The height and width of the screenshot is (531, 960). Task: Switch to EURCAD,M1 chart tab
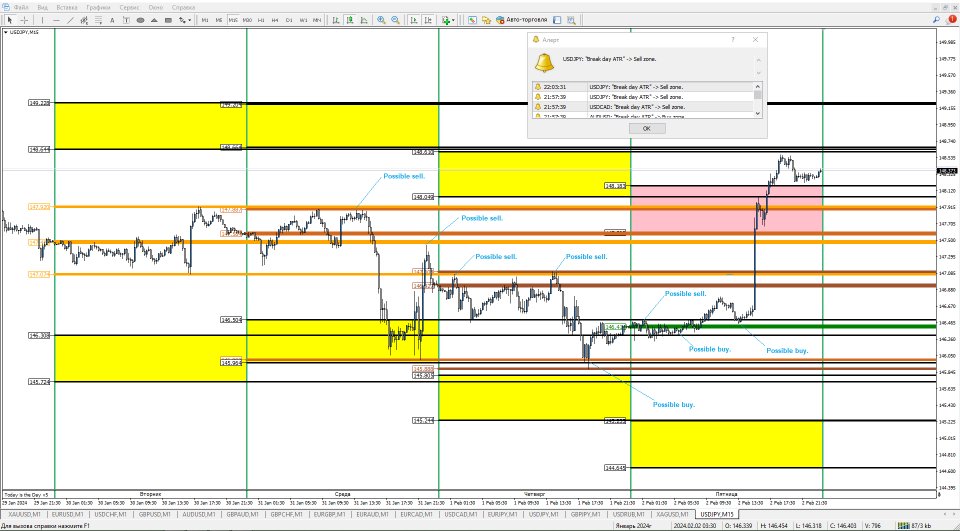[416, 514]
